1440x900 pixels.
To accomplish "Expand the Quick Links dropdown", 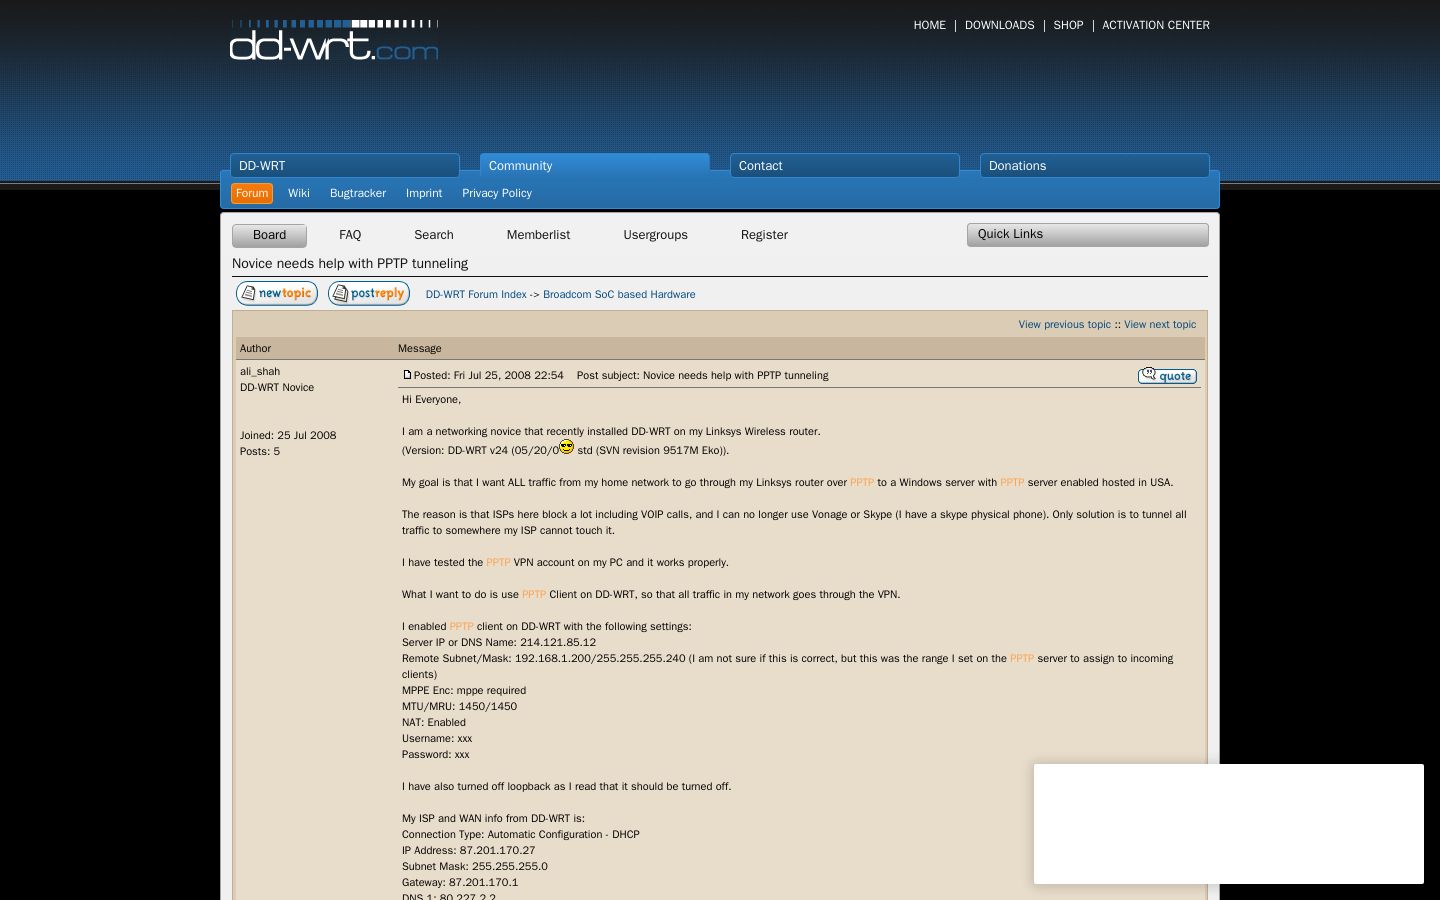I will (1088, 234).
